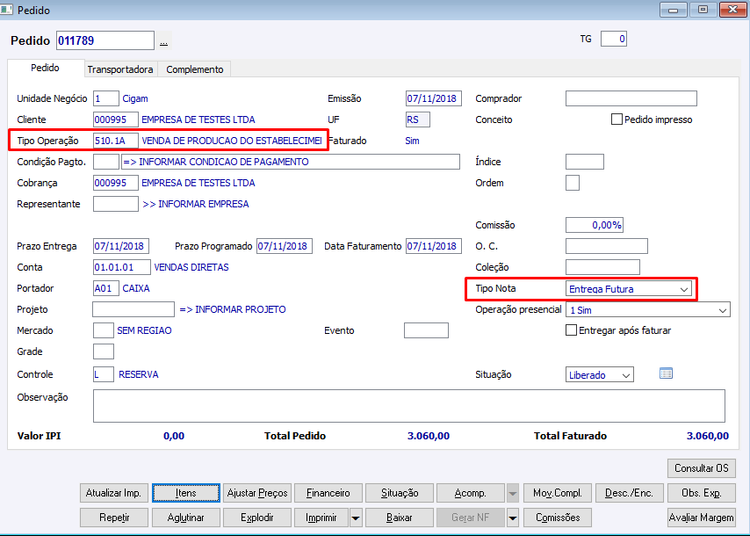Click the Baixar button

(x=399, y=517)
